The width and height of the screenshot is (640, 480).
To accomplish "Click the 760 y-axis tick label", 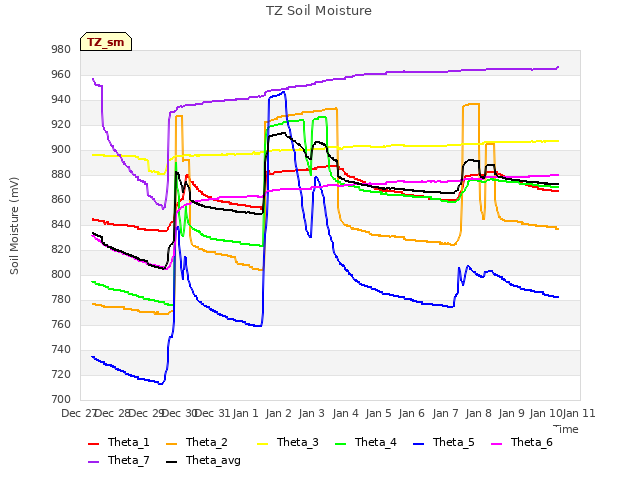I will click(x=61, y=325).
